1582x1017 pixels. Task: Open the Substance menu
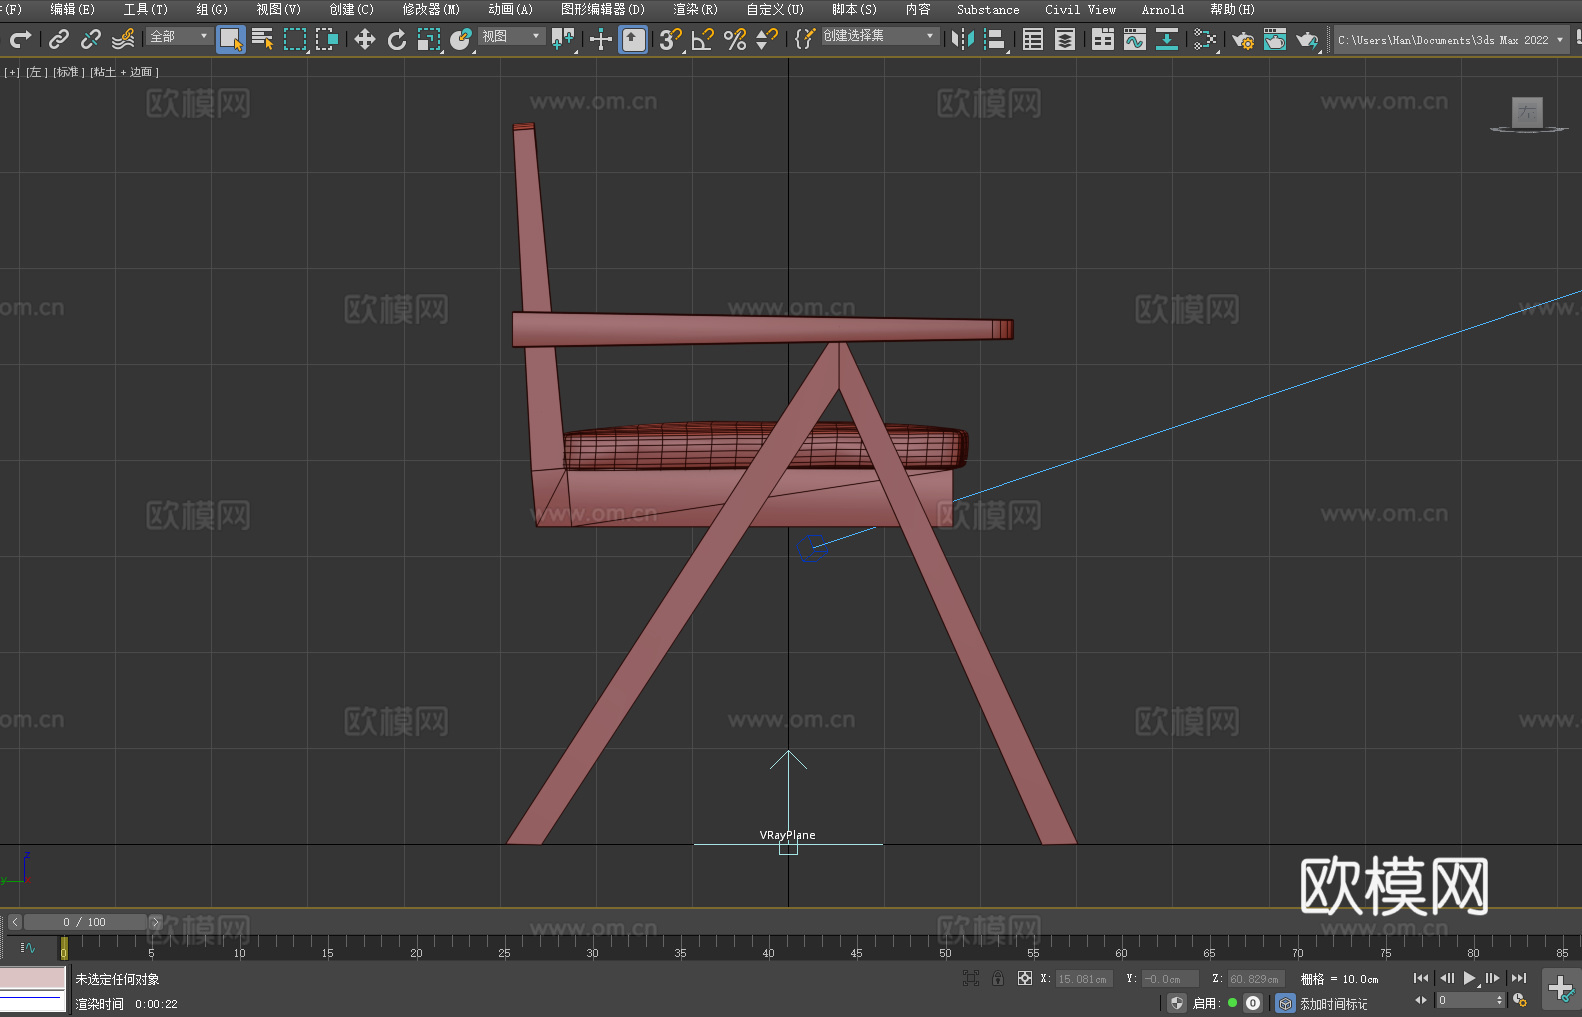pos(988,9)
